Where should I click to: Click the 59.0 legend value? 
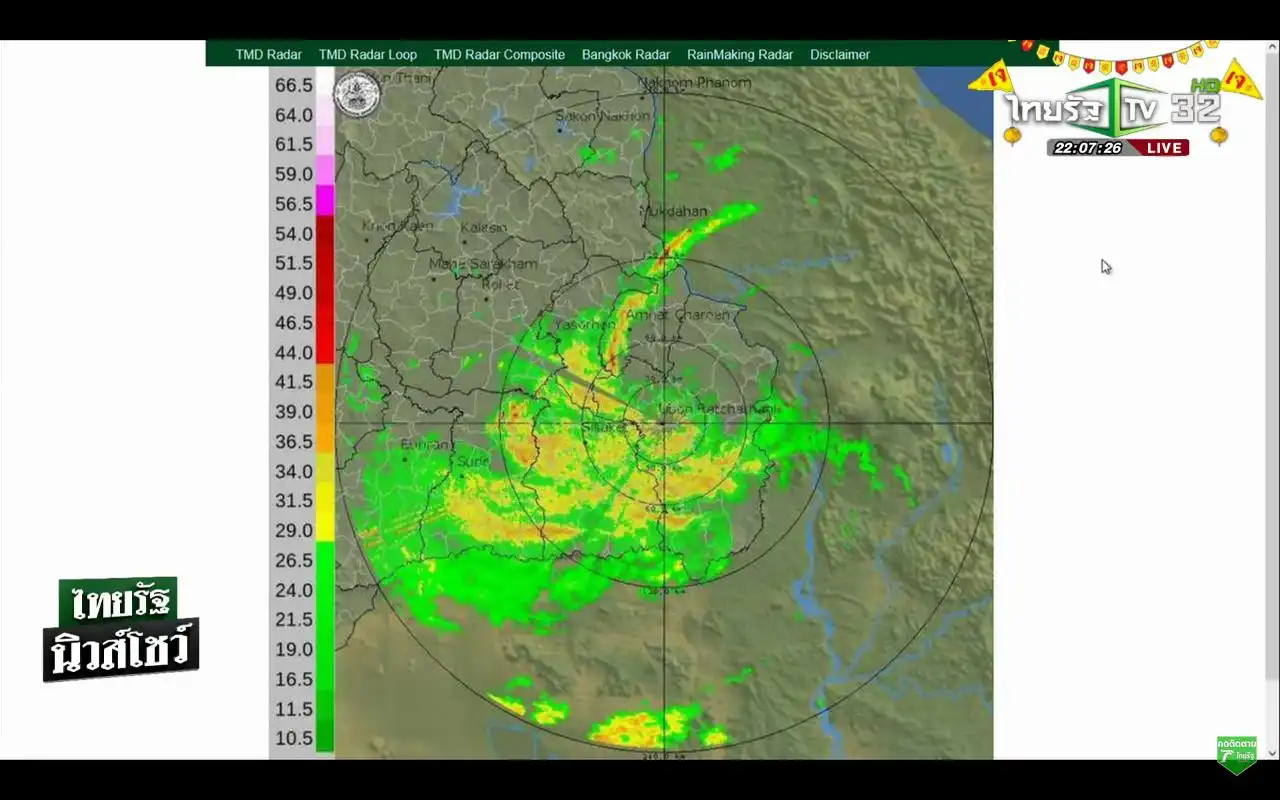click(294, 174)
